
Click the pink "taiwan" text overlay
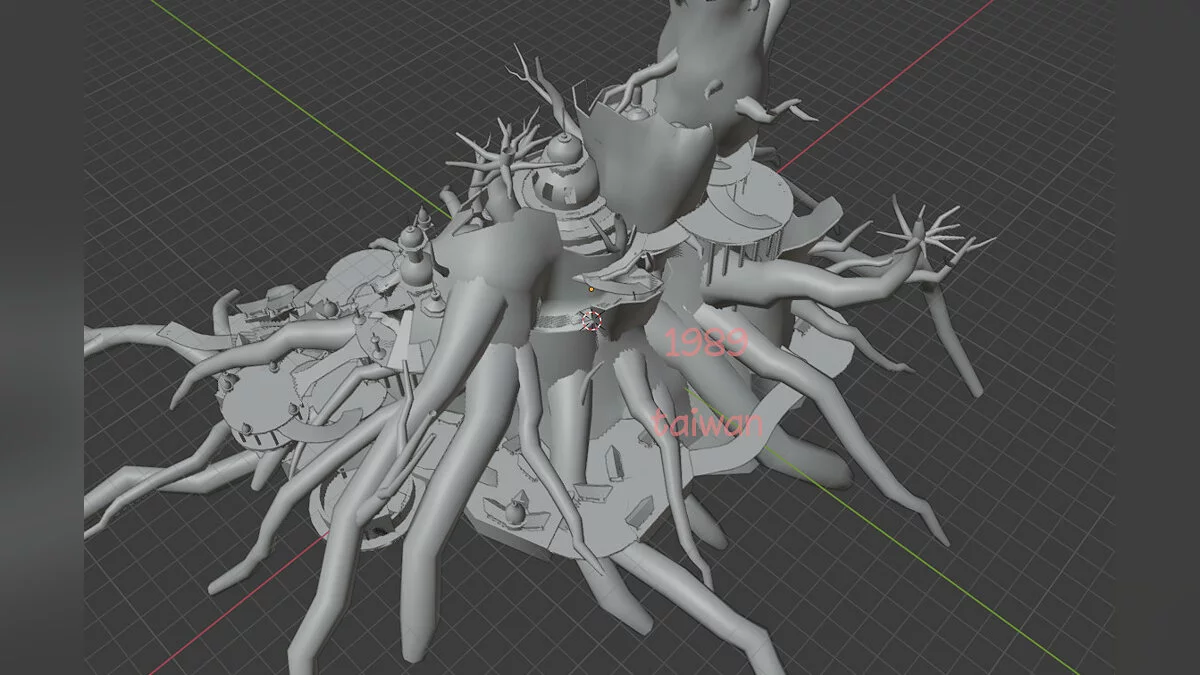click(708, 423)
